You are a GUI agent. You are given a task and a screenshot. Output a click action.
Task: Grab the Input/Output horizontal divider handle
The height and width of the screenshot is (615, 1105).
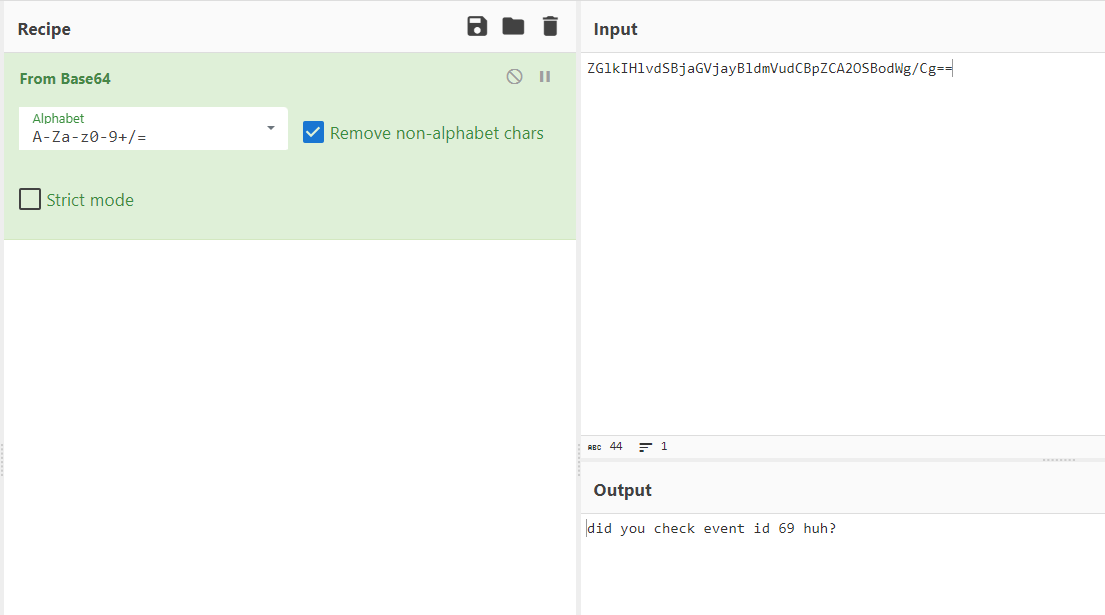point(1058,460)
